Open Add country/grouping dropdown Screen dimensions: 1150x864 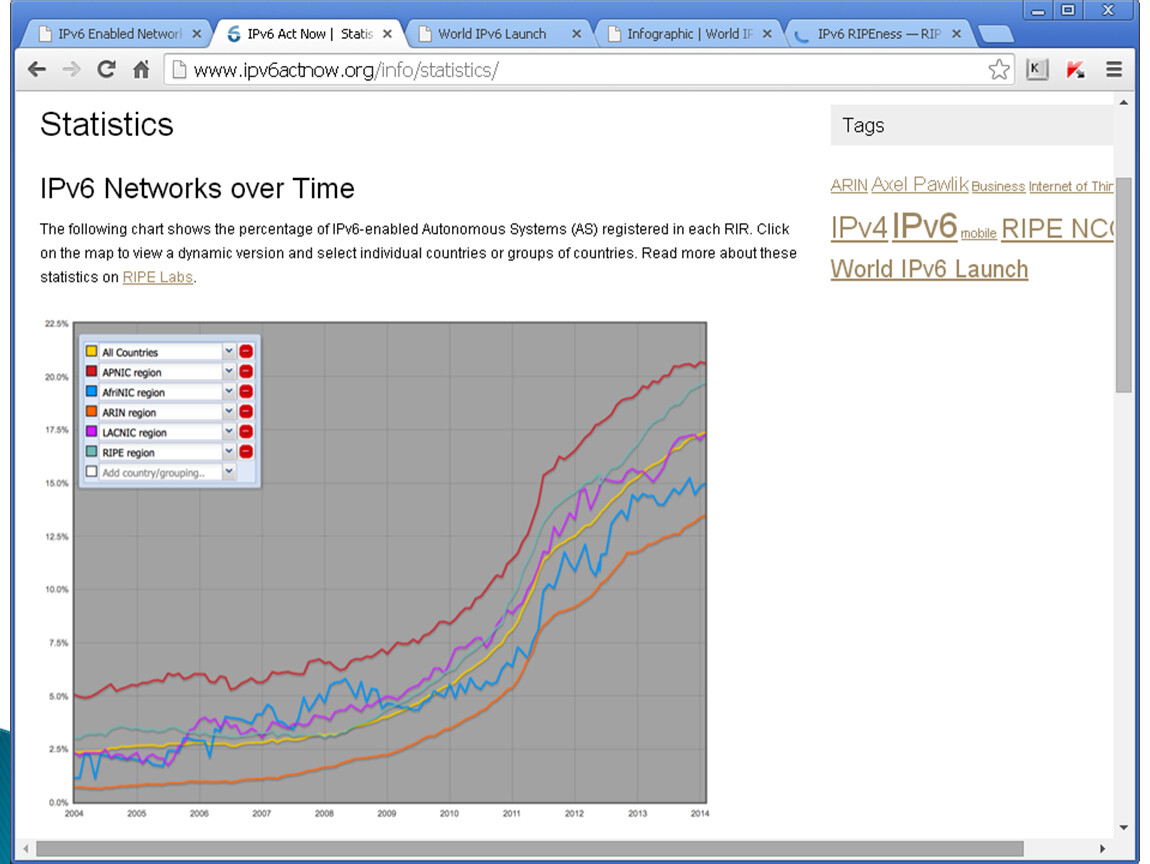point(229,472)
